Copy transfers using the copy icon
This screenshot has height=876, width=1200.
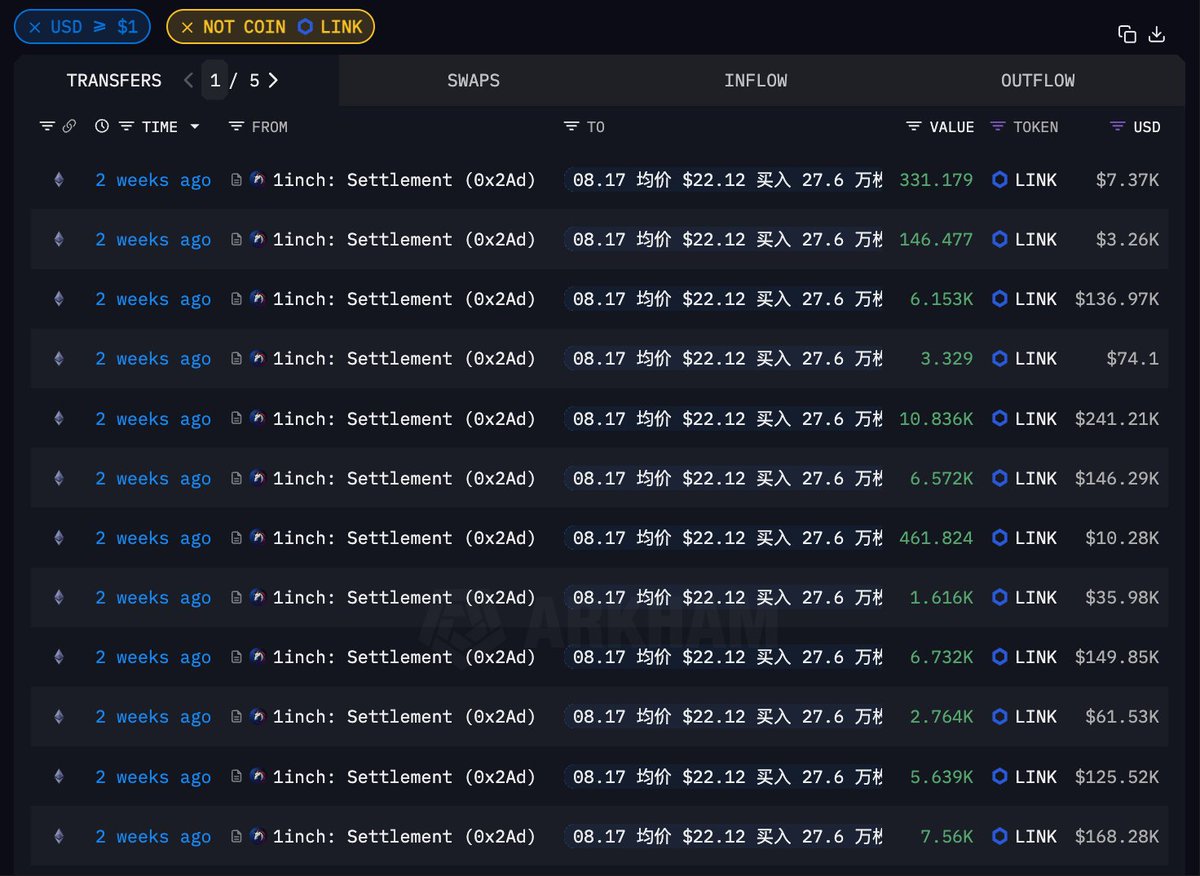(1127, 34)
